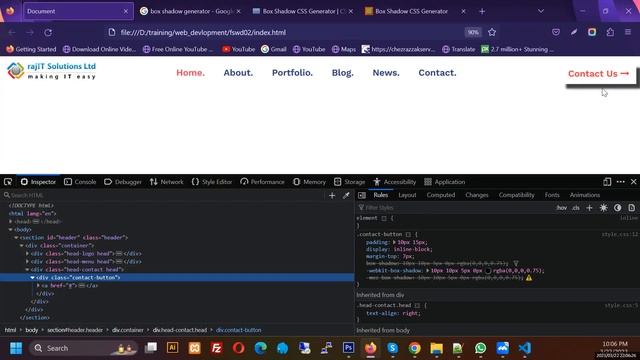Open a new browser tab with plus
Viewport: 640px width, 360px height.
pyautogui.click(x=482, y=11)
